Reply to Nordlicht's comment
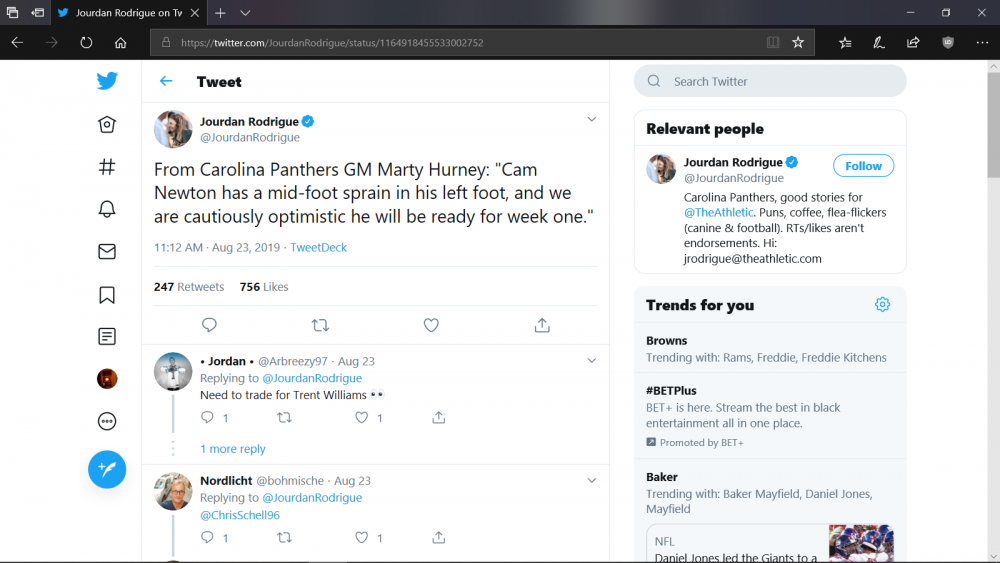The image size is (1000, 563). pos(207,537)
